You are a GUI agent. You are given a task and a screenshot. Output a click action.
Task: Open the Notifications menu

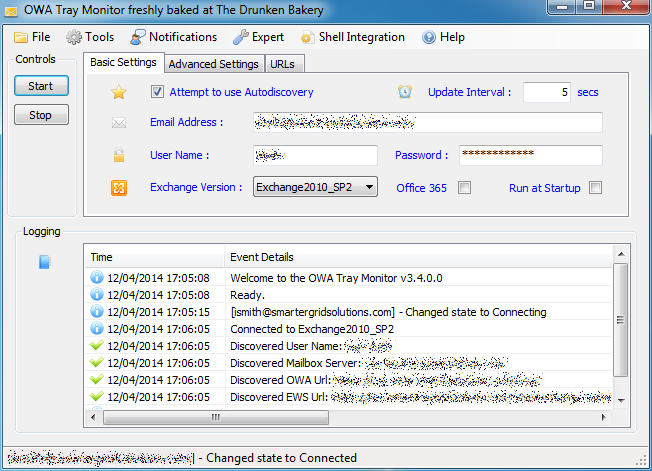tap(173, 37)
